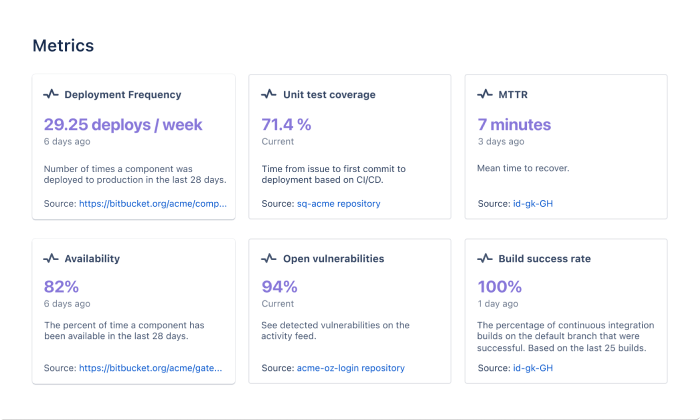Click the 29.25 deploys / week value
Viewport: 700px width, 420px height.
coord(123,125)
